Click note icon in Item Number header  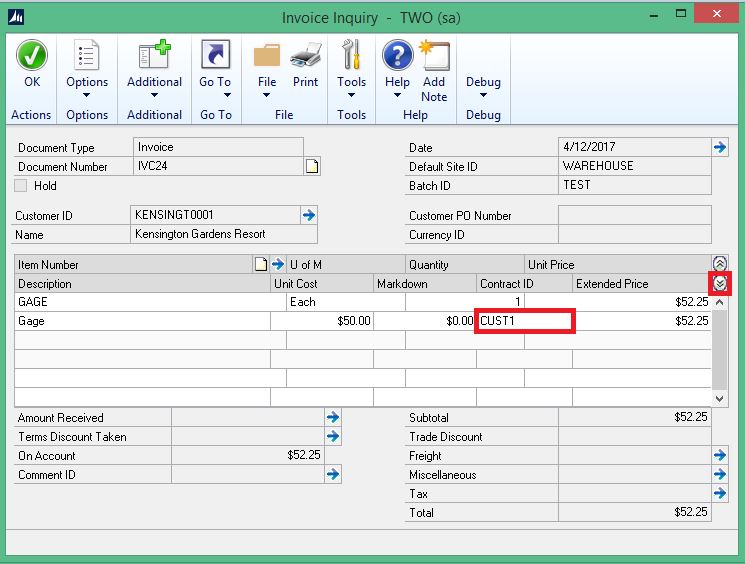pos(261,264)
